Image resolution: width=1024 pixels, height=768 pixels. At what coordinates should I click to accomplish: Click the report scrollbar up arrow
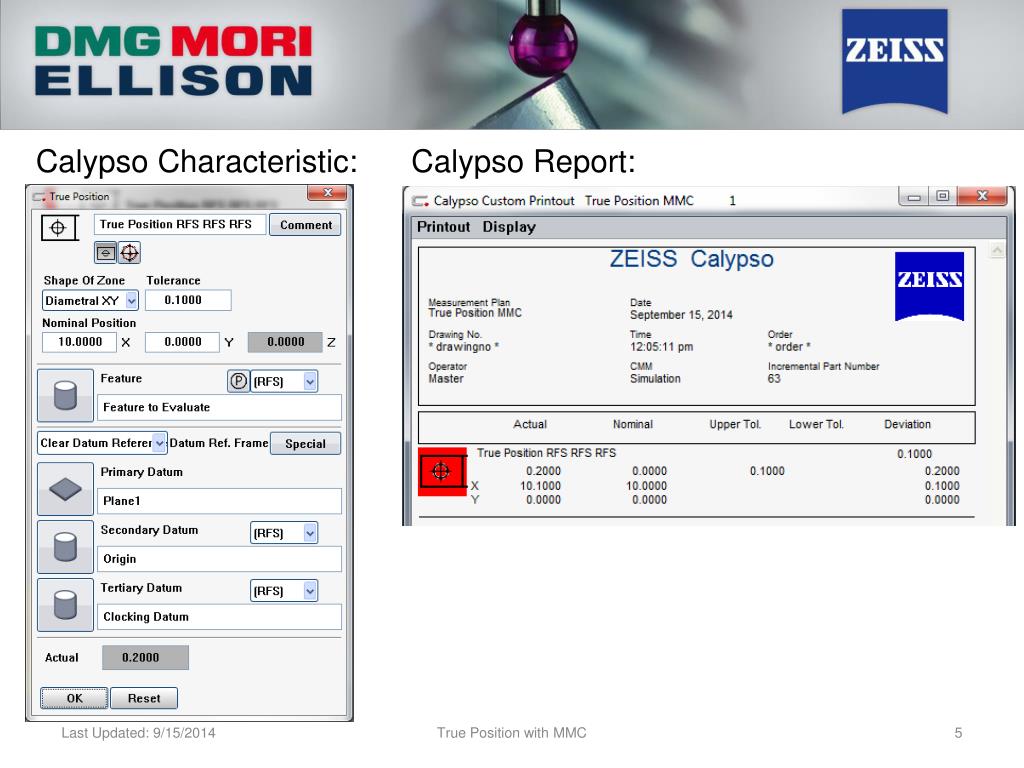pos(997,250)
